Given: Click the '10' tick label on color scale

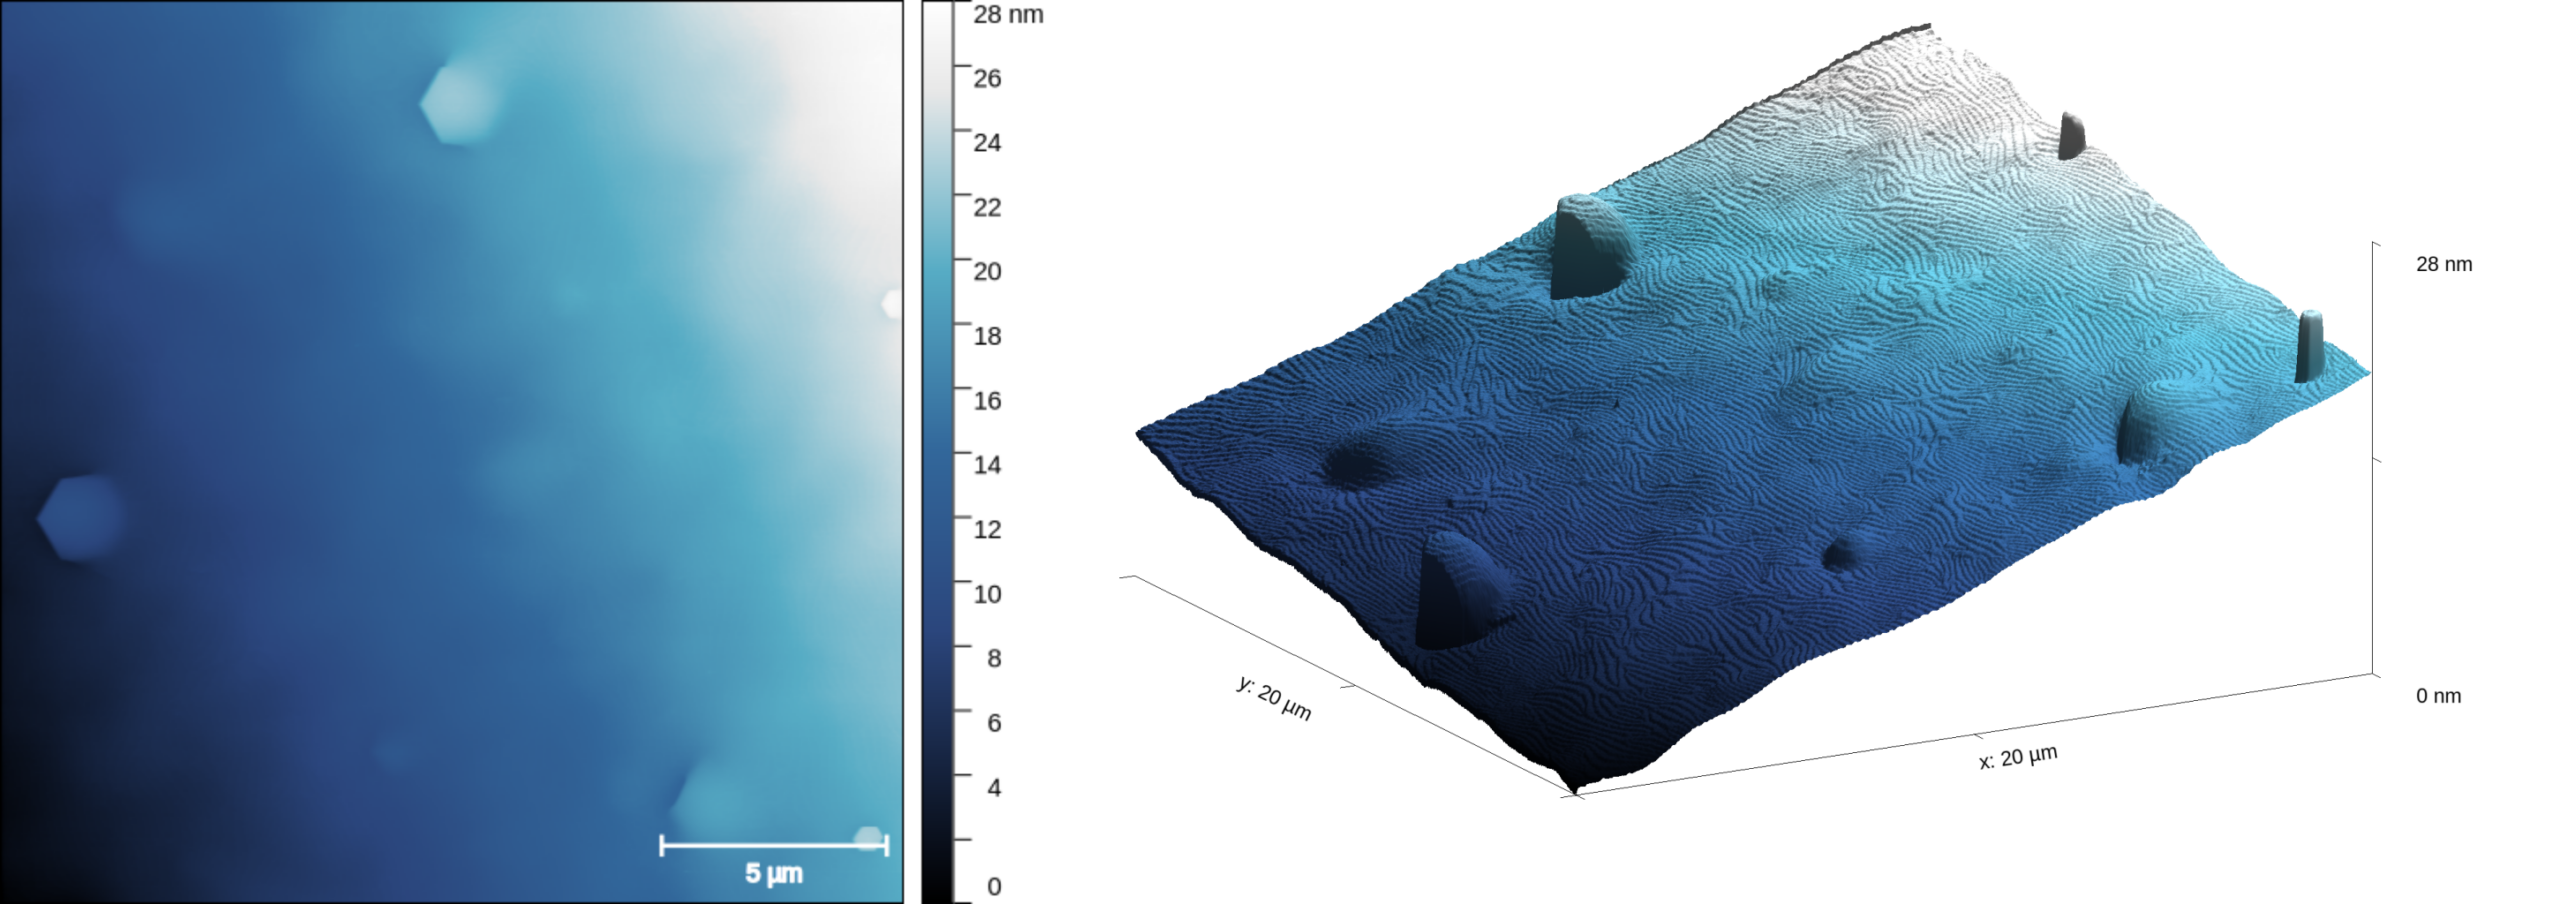Looking at the screenshot, I should pos(987,594).
